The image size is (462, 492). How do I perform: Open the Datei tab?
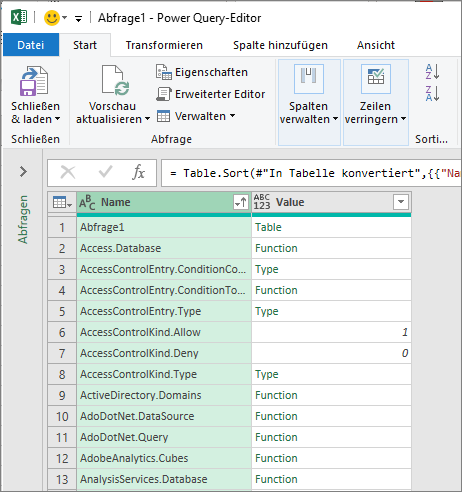(x=31, y=45)
